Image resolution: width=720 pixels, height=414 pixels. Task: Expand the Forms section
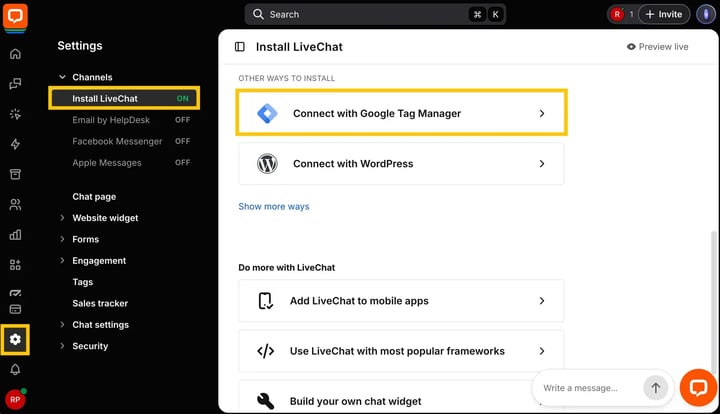[62, 239]
